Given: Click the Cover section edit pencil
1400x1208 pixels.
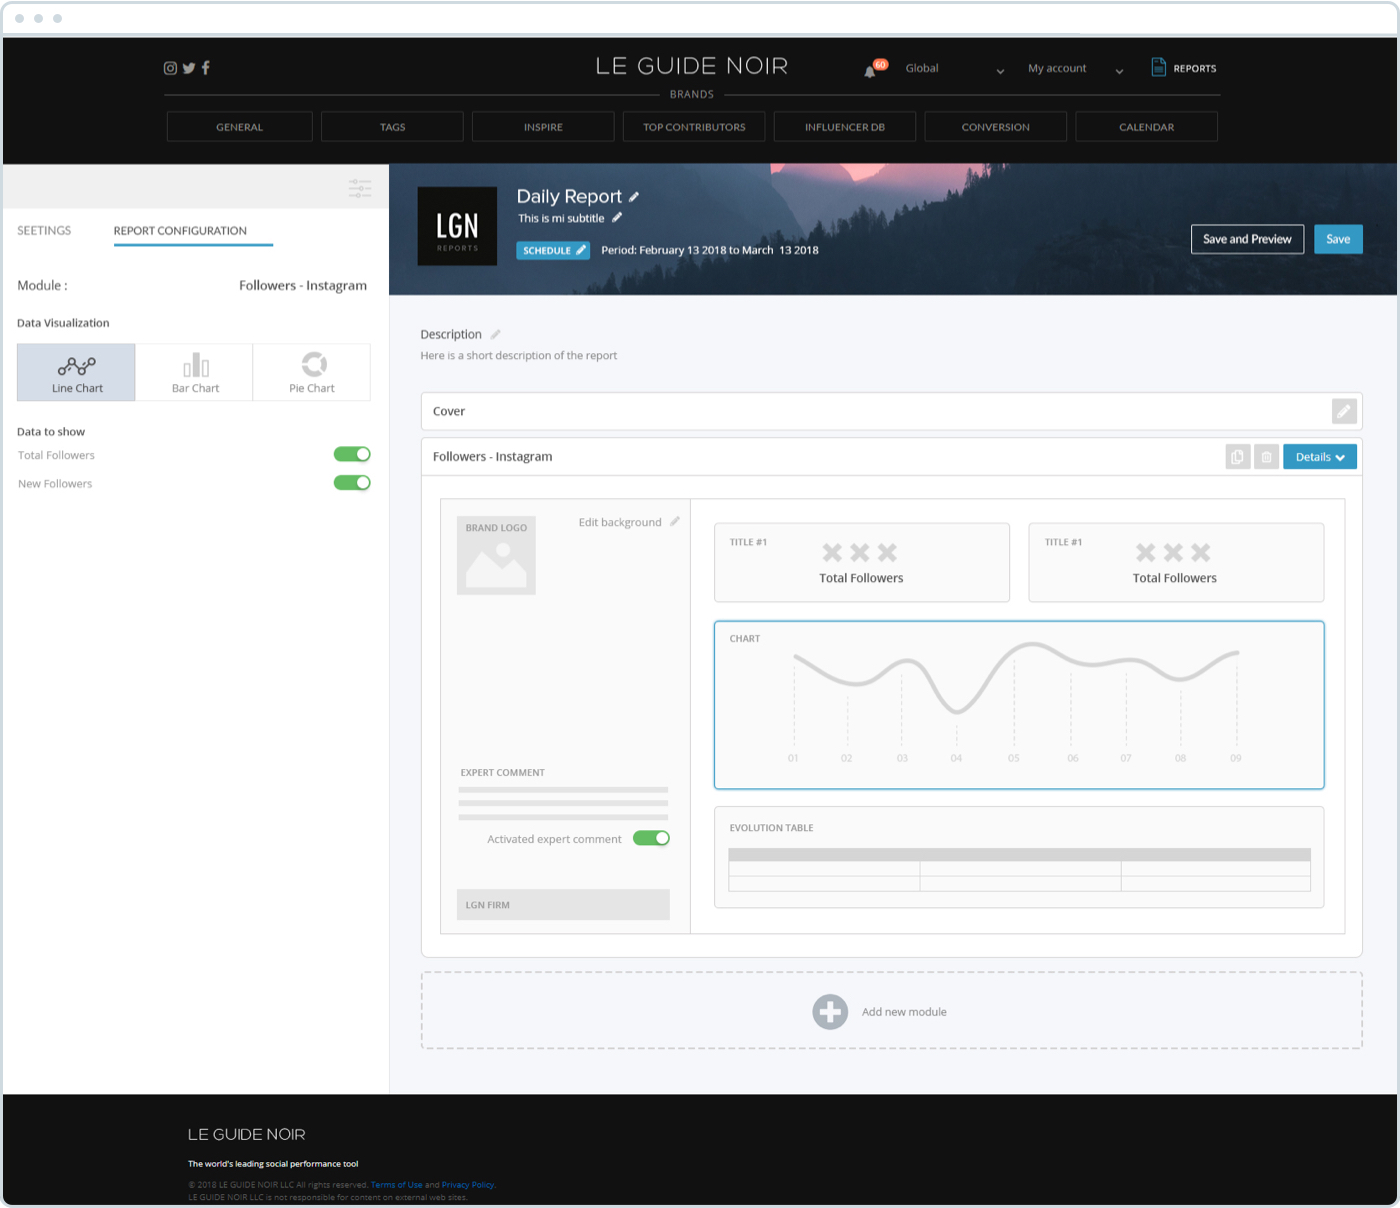Looking at the screenshot, I should pyautogui.click(x=1344, y=411).
